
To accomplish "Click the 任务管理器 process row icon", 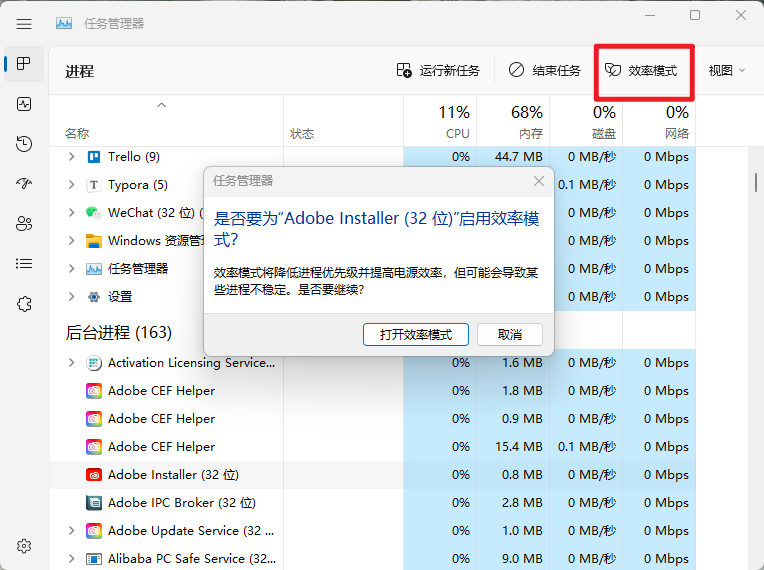I will (94, 269).
